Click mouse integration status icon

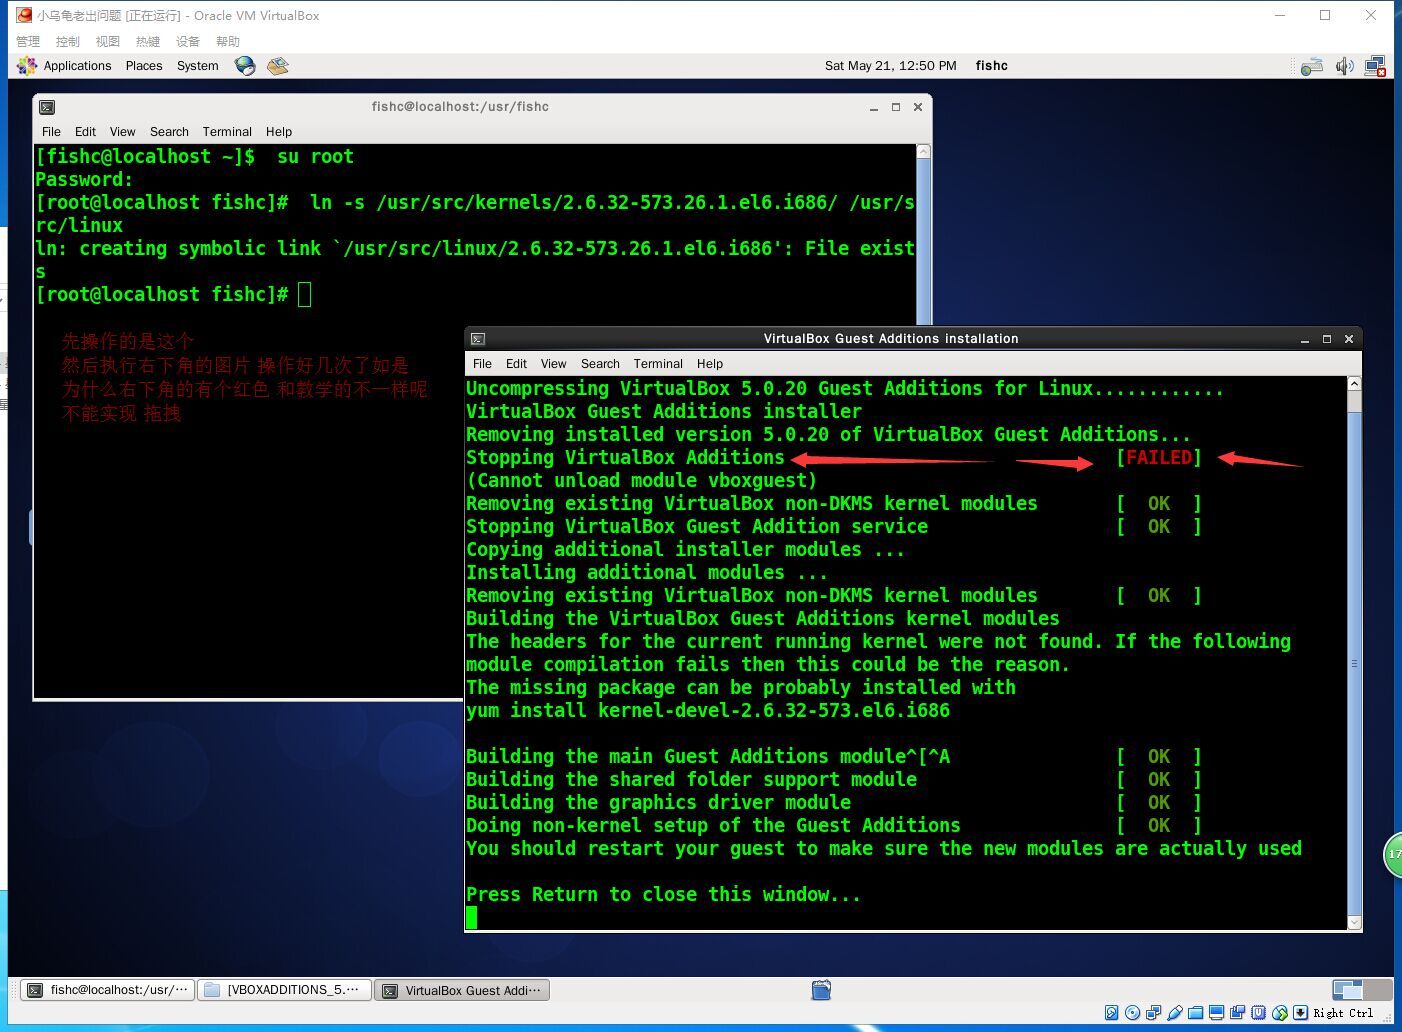coord(1280,1013)
